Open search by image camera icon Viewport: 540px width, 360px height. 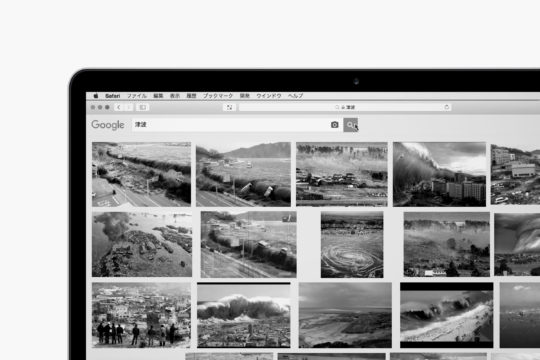click(334, 125)
